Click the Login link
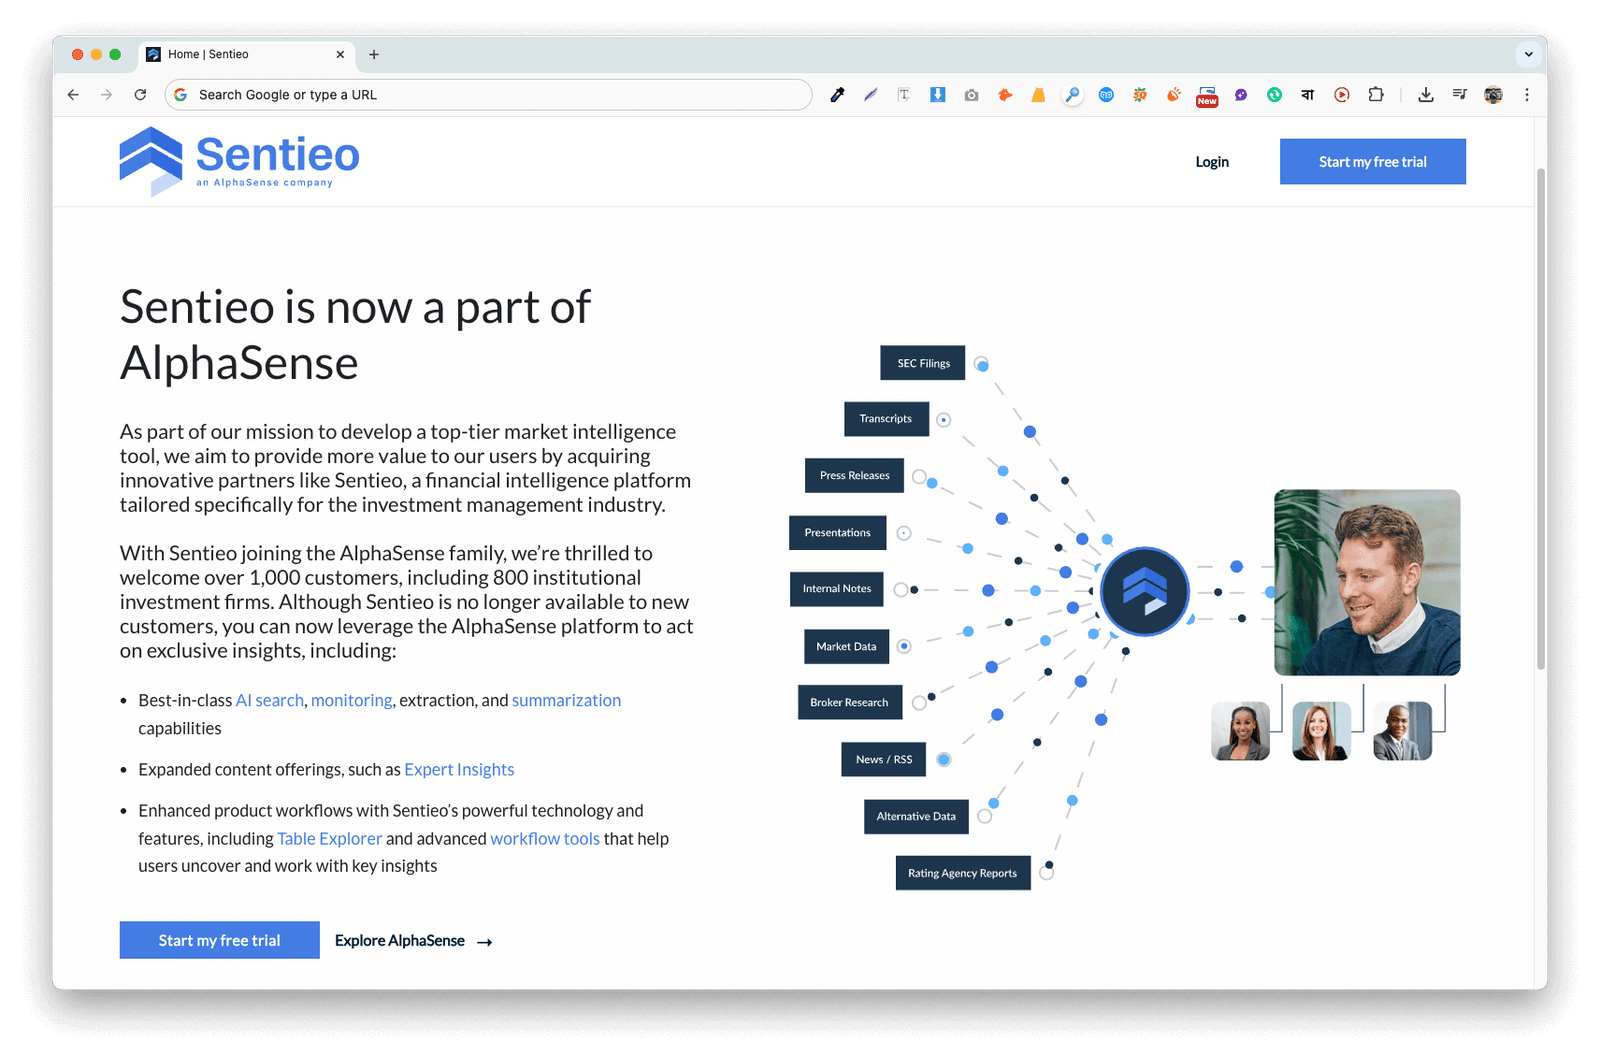 [x=1212, y=162]
